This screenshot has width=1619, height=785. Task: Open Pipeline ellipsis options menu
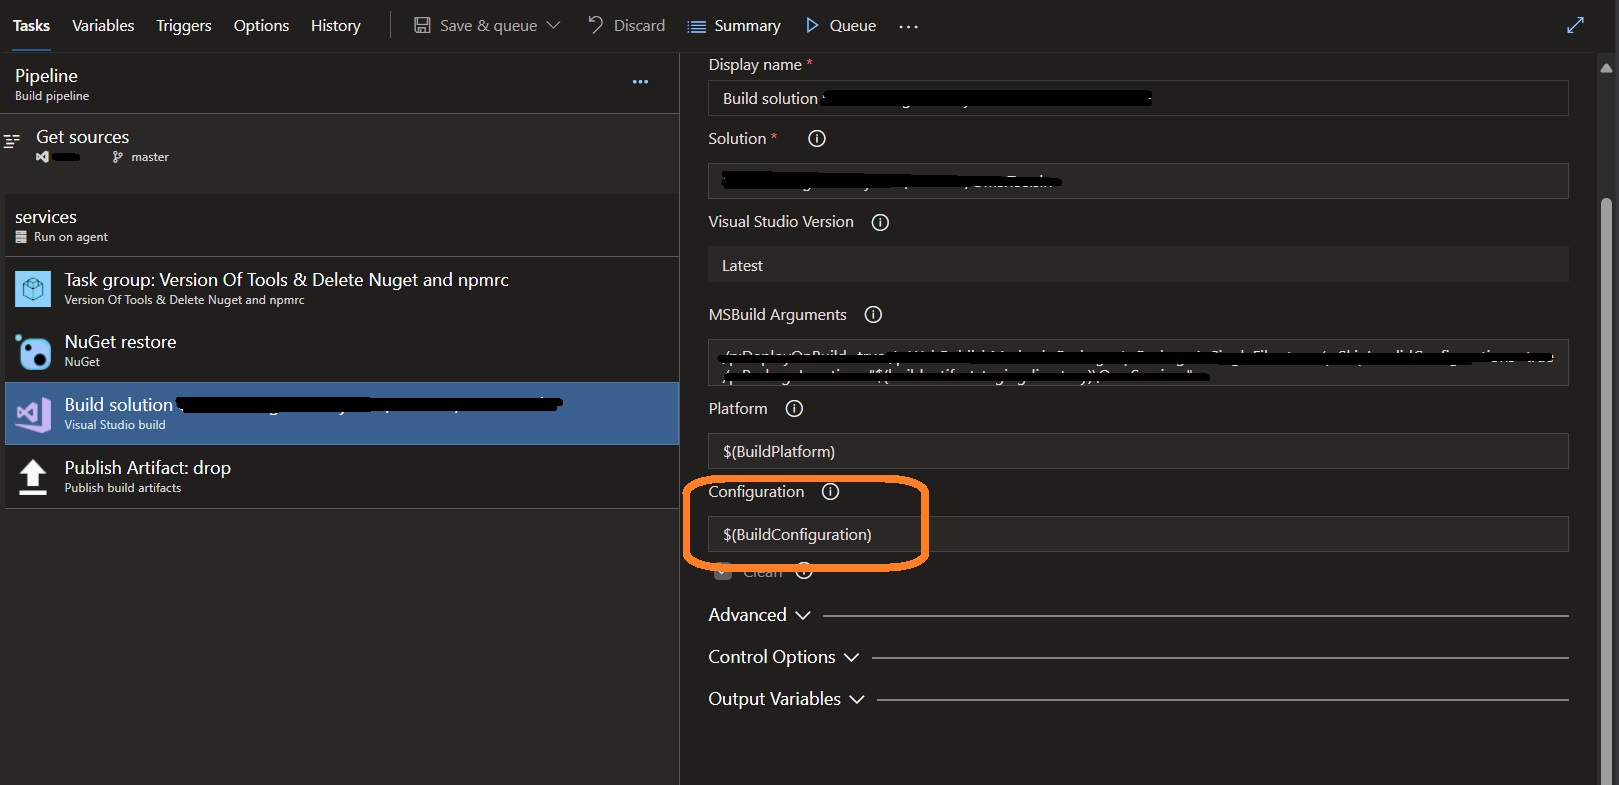[x=640, y=82]
